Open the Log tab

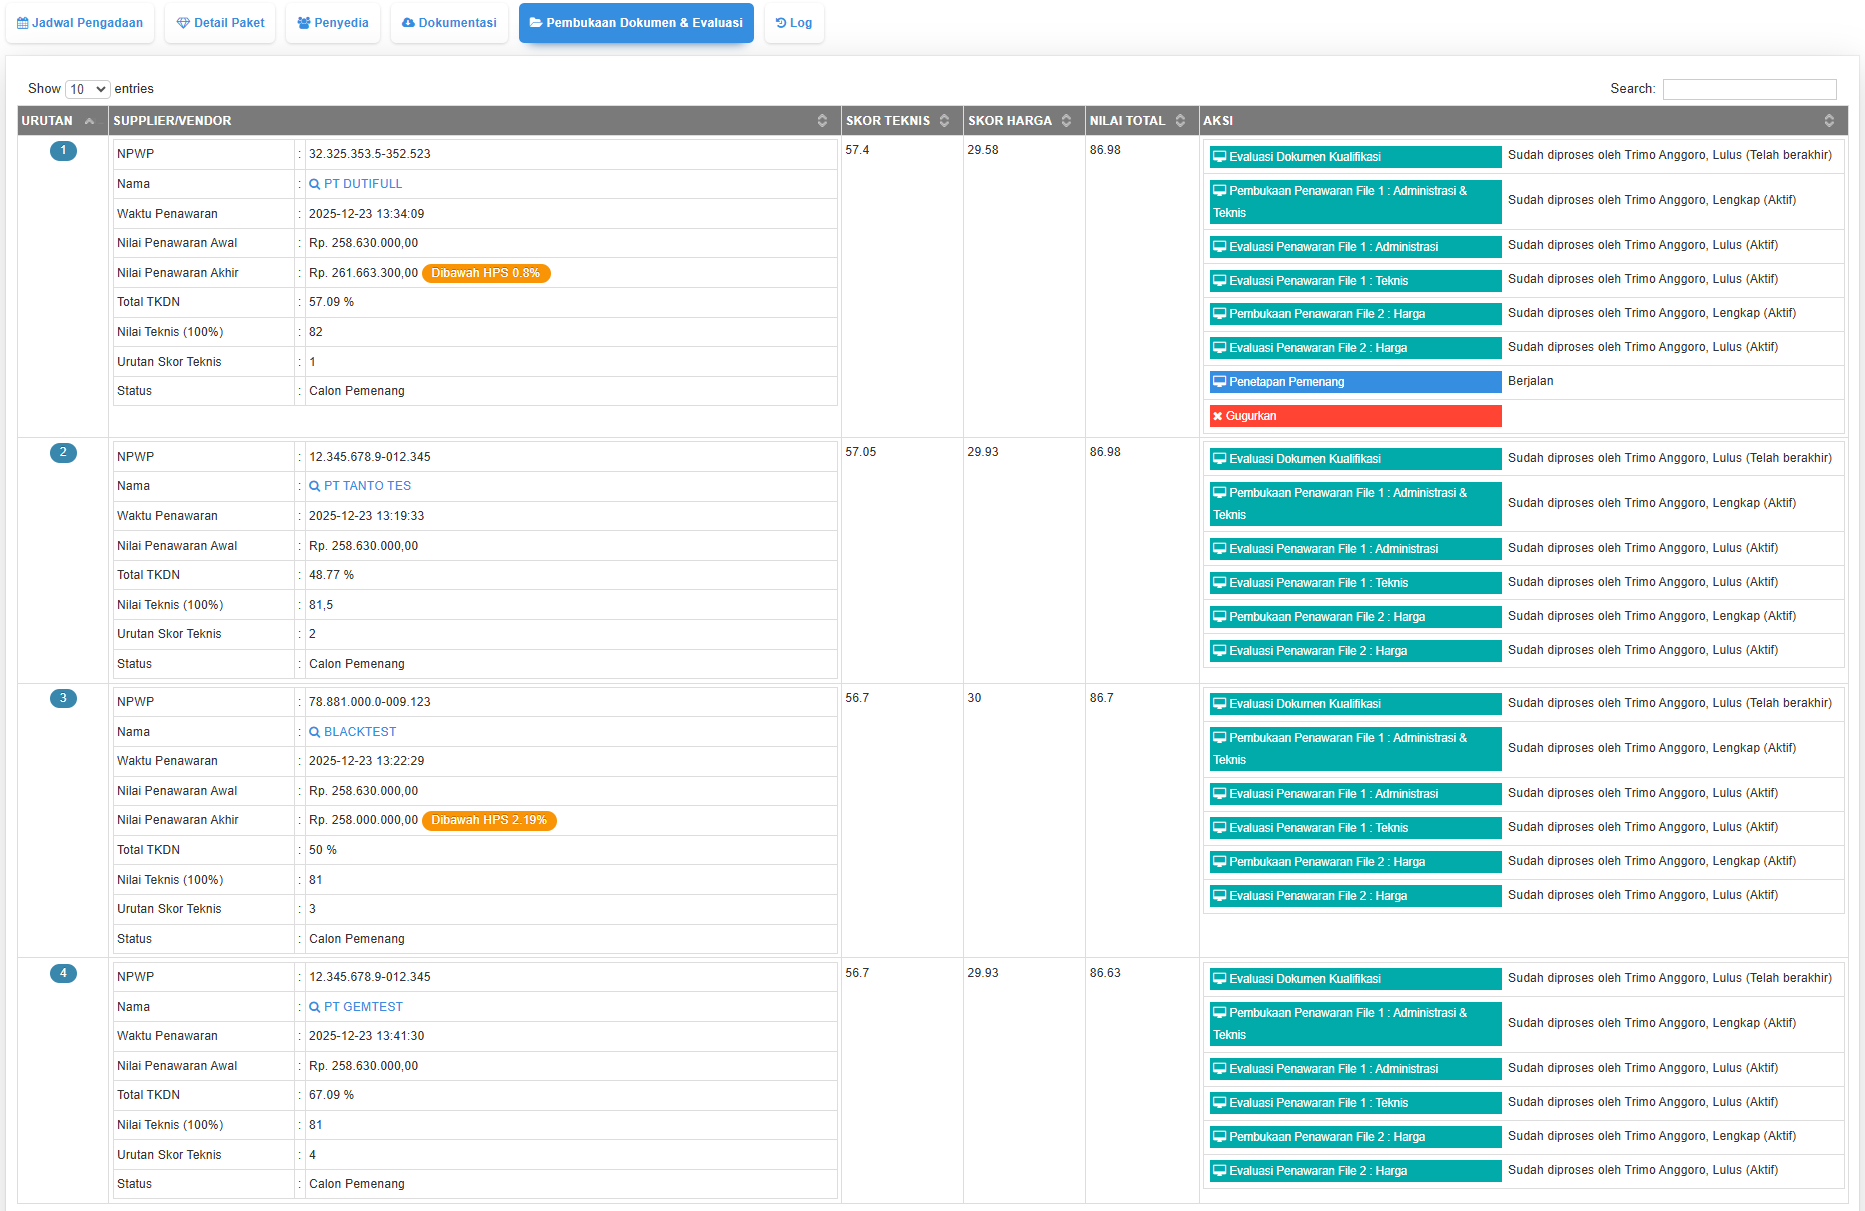click(794, 23)
